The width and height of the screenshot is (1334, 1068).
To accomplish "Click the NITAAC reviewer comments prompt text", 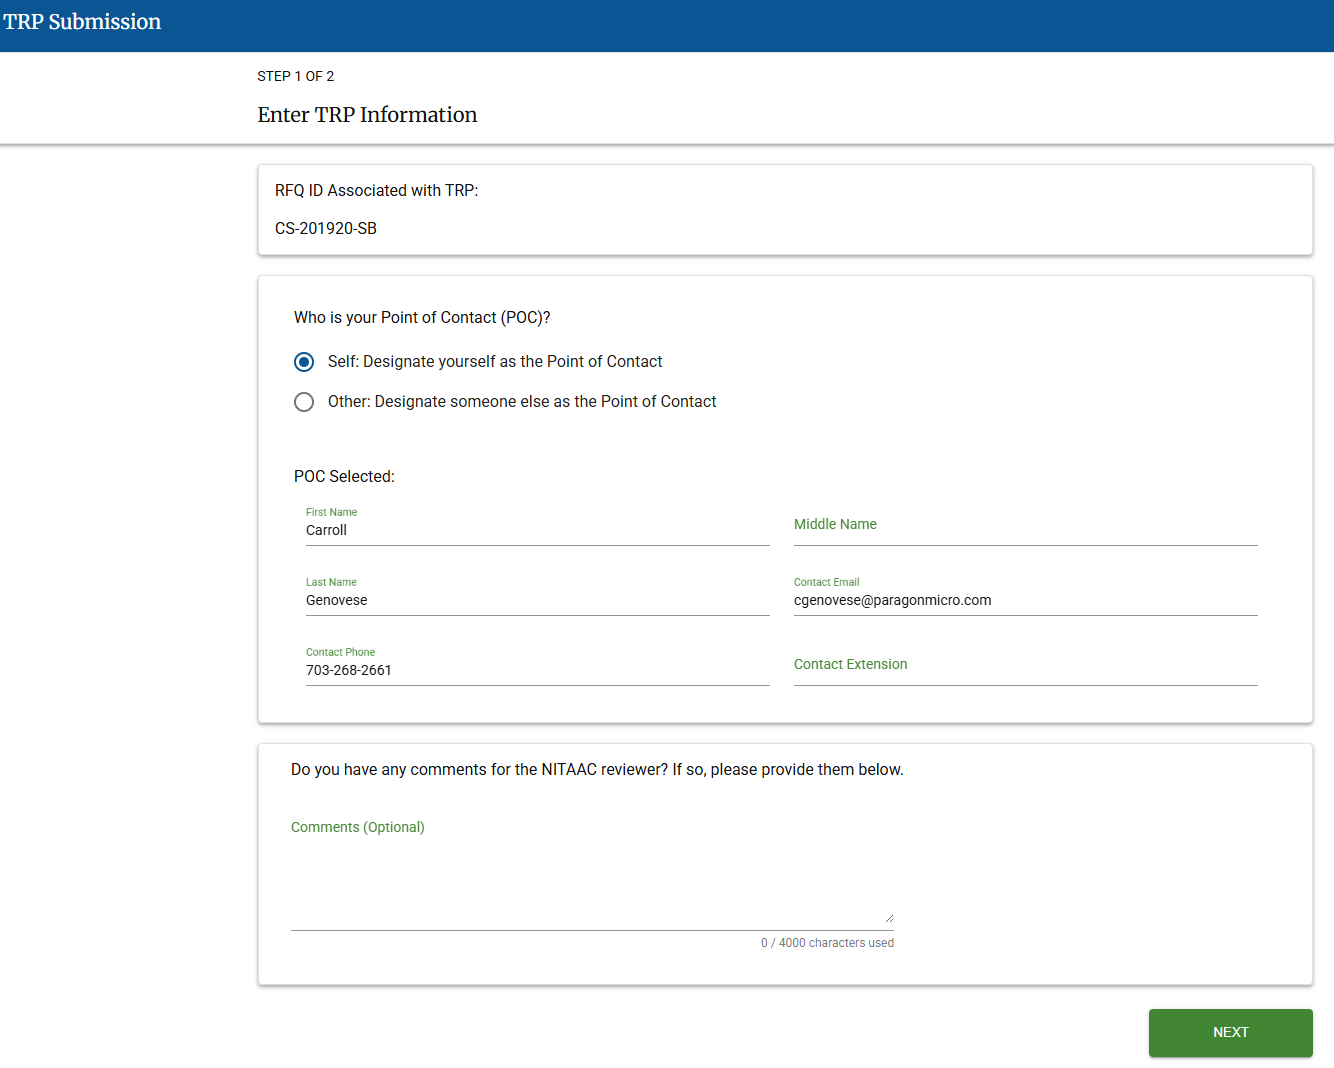I will click(x=596, y=769).
